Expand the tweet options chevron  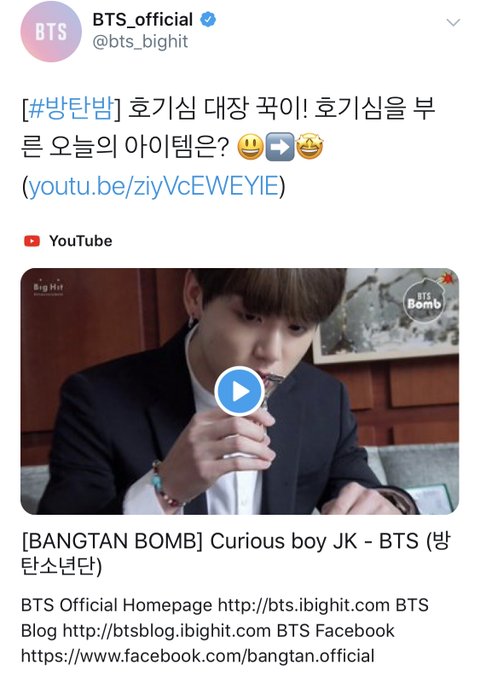tap(453, 22)
